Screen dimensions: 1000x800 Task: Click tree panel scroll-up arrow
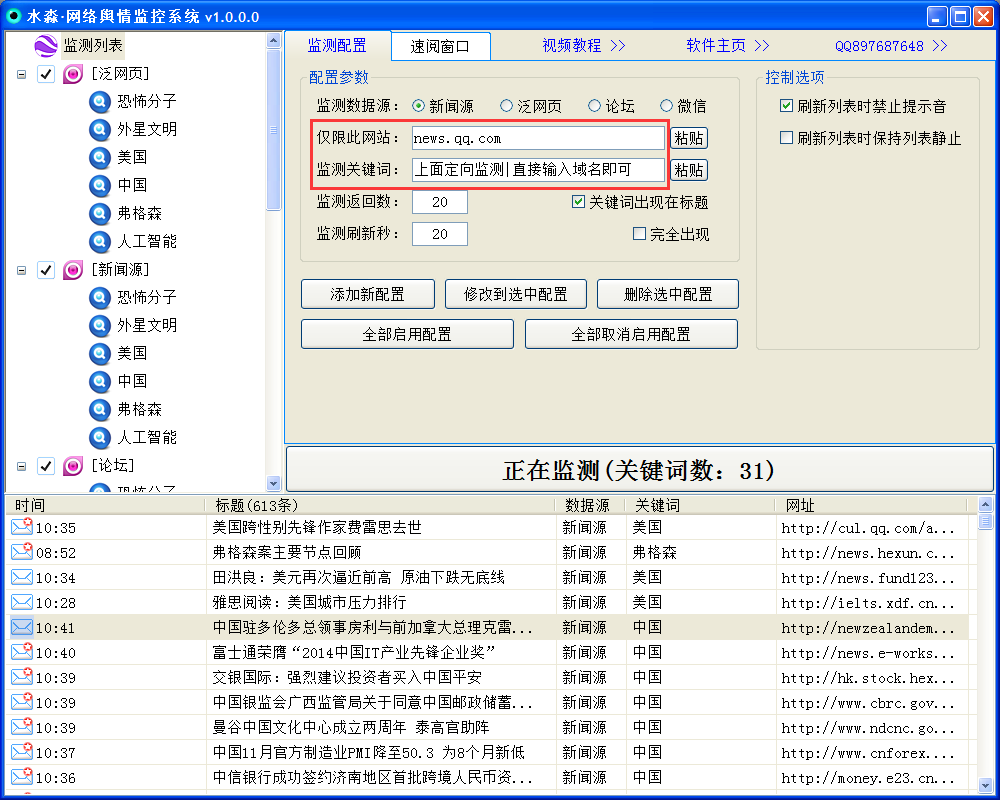click(x=274, y=41)
